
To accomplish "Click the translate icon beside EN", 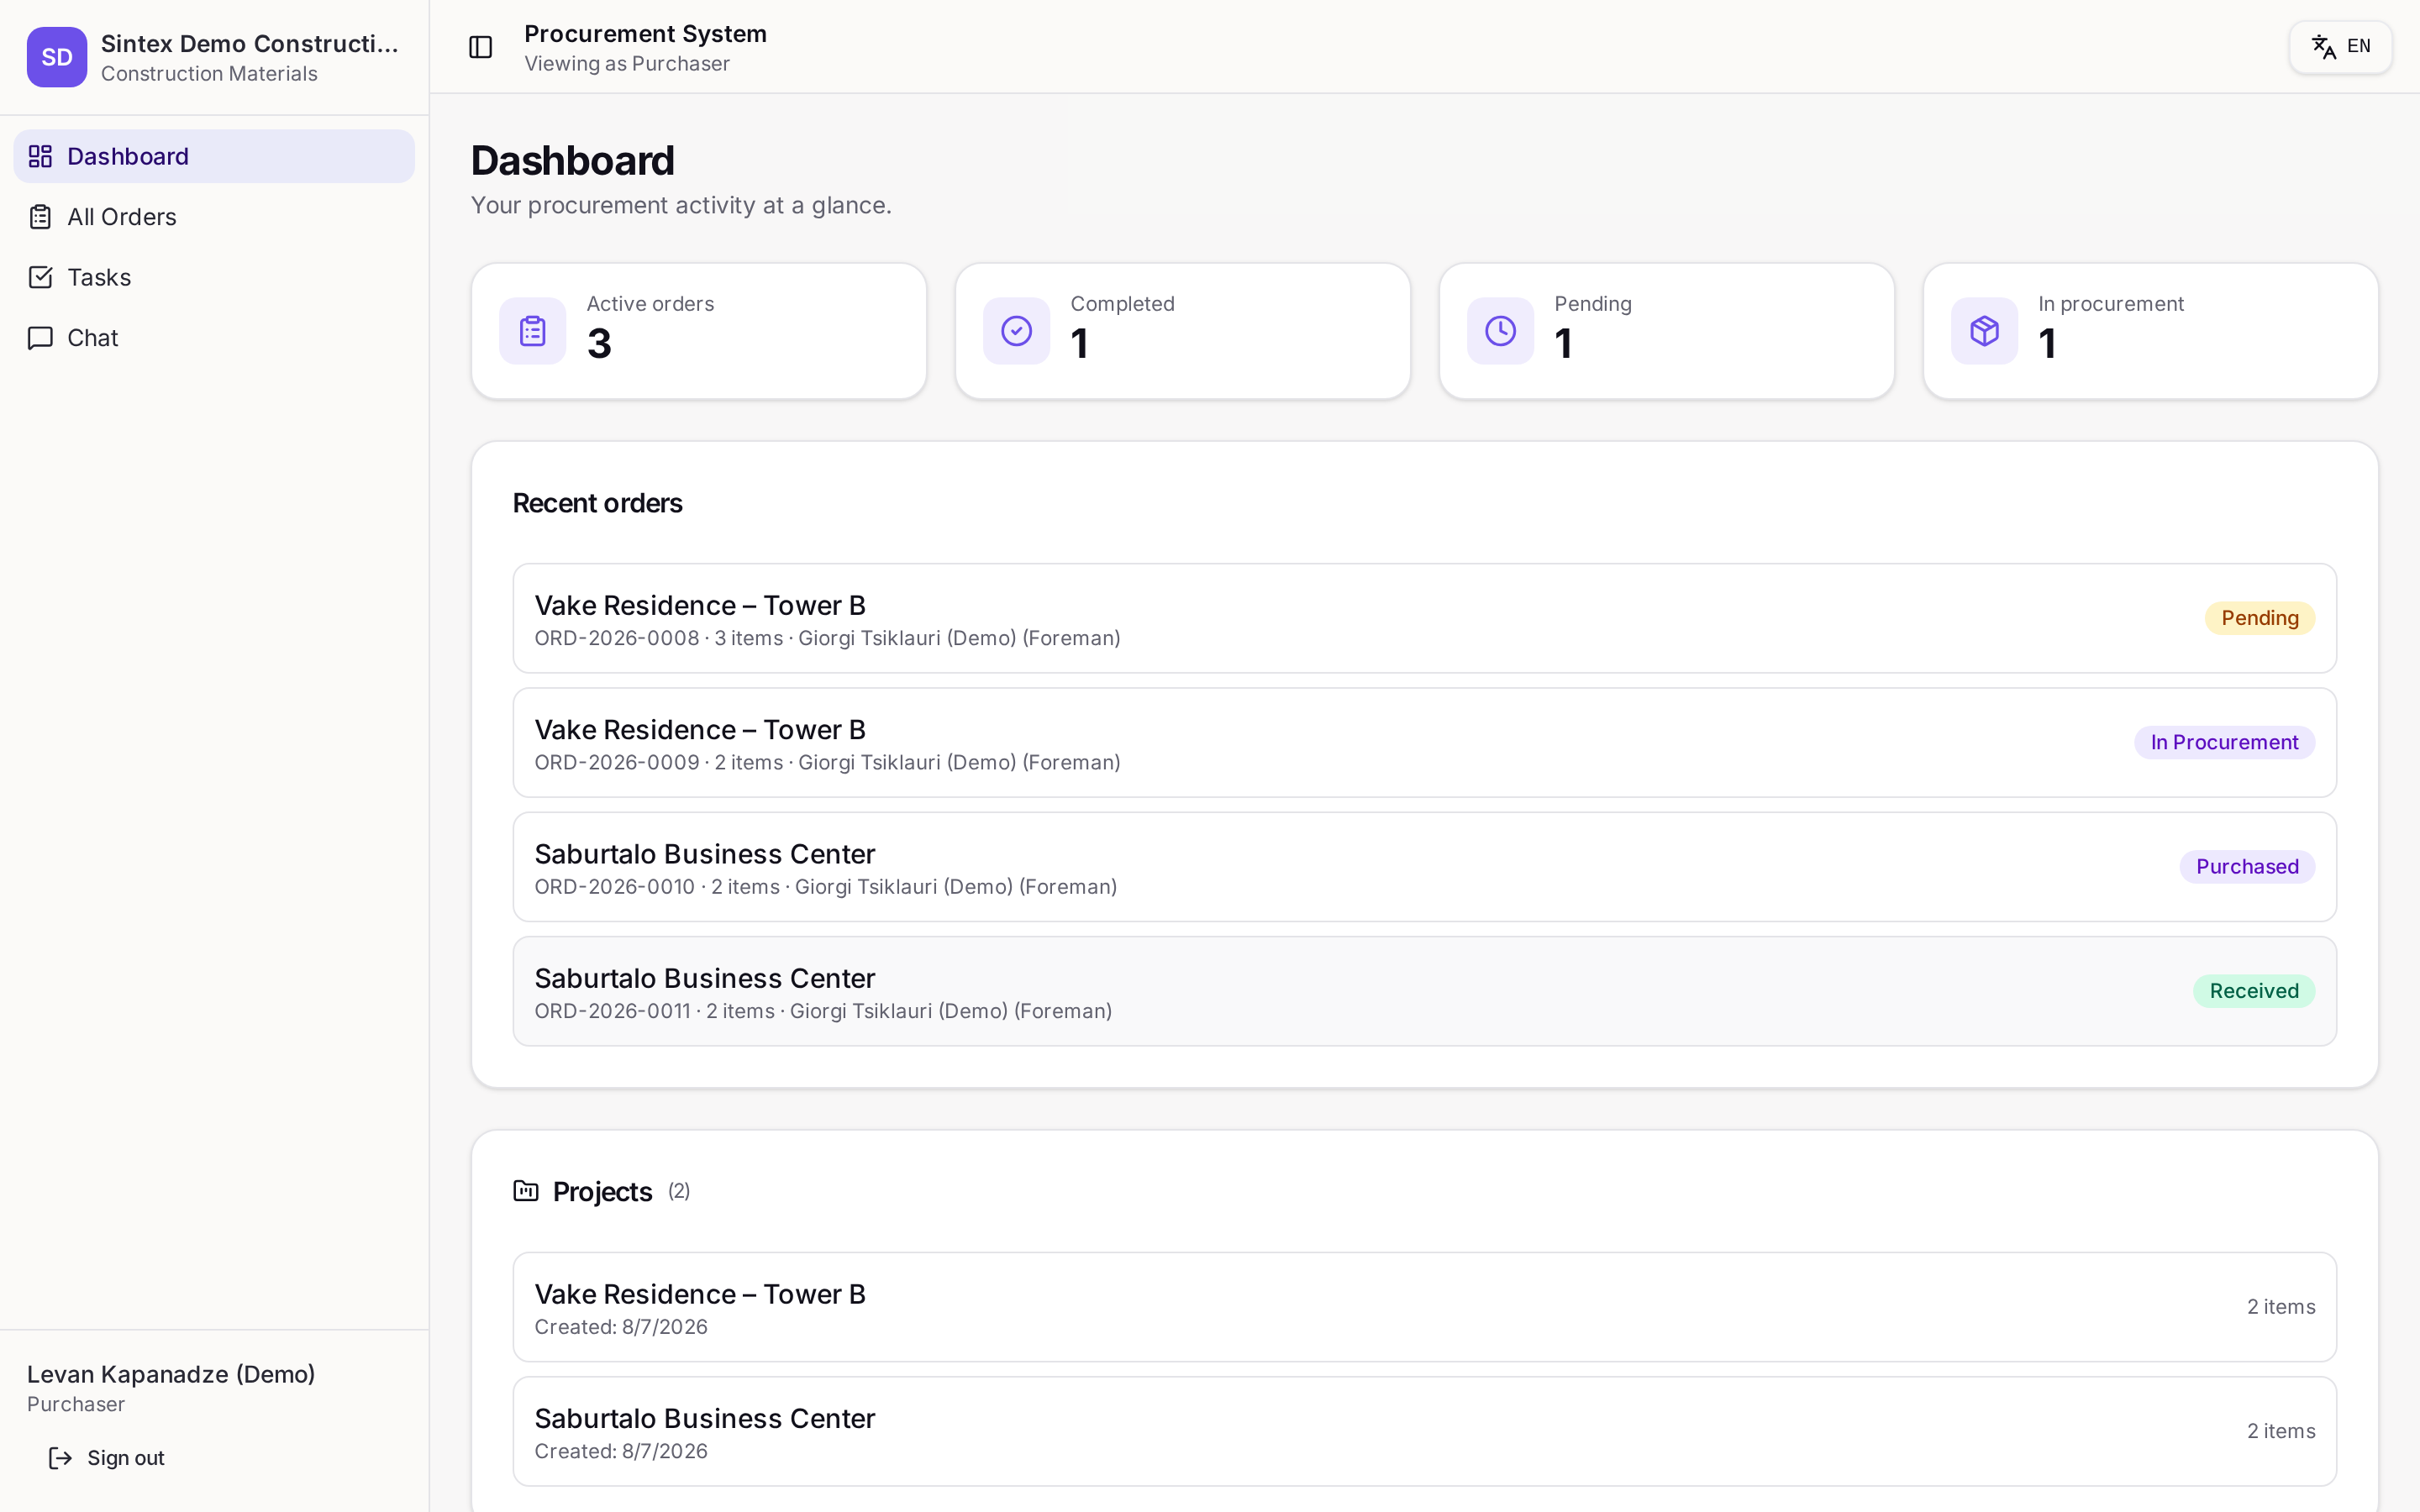I will coord(2324,47).
